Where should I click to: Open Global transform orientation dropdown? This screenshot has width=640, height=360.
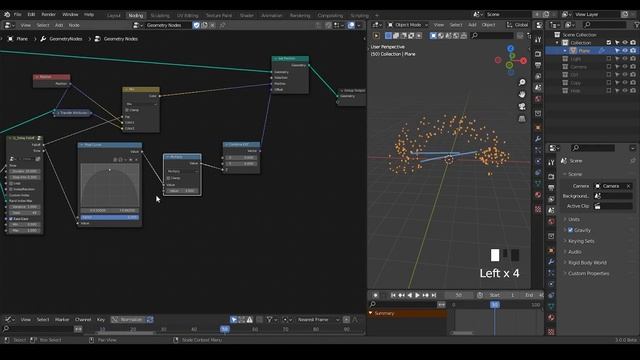point(518,25)
